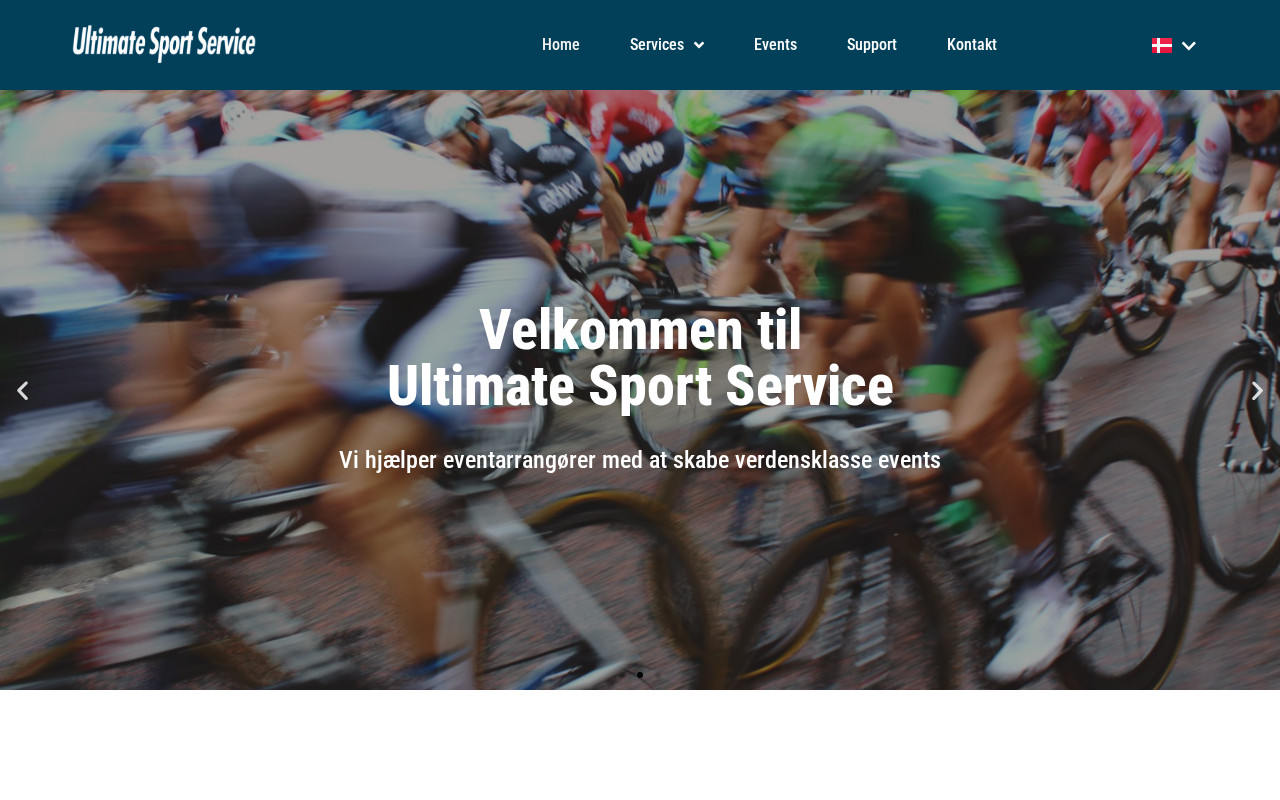Screen dimensions: 1280x800
Task: Show the previous slide with left arrow
Action: pyautogui.click(x=22, y=391)
